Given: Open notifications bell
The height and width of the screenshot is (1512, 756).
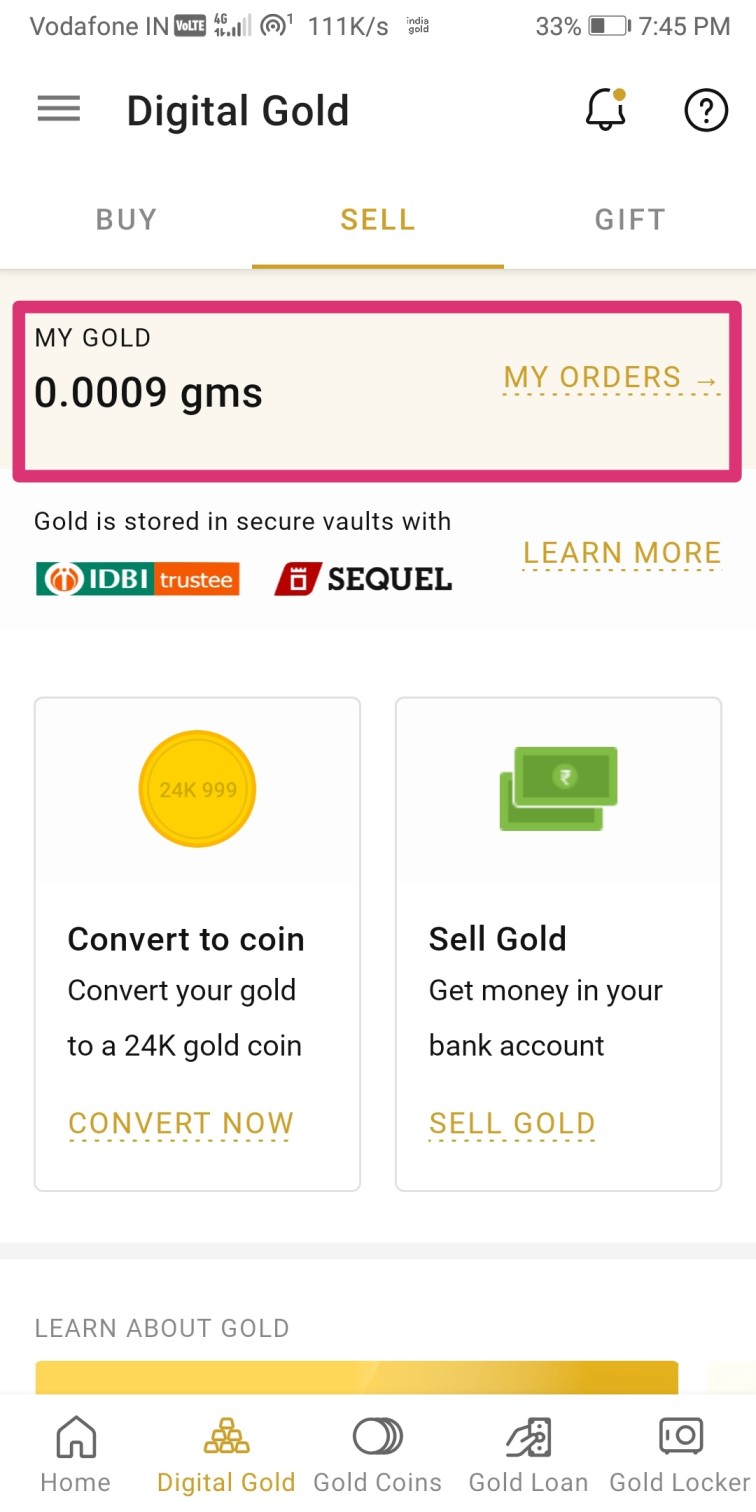Looking at the screenshot, I should point(605,109).
